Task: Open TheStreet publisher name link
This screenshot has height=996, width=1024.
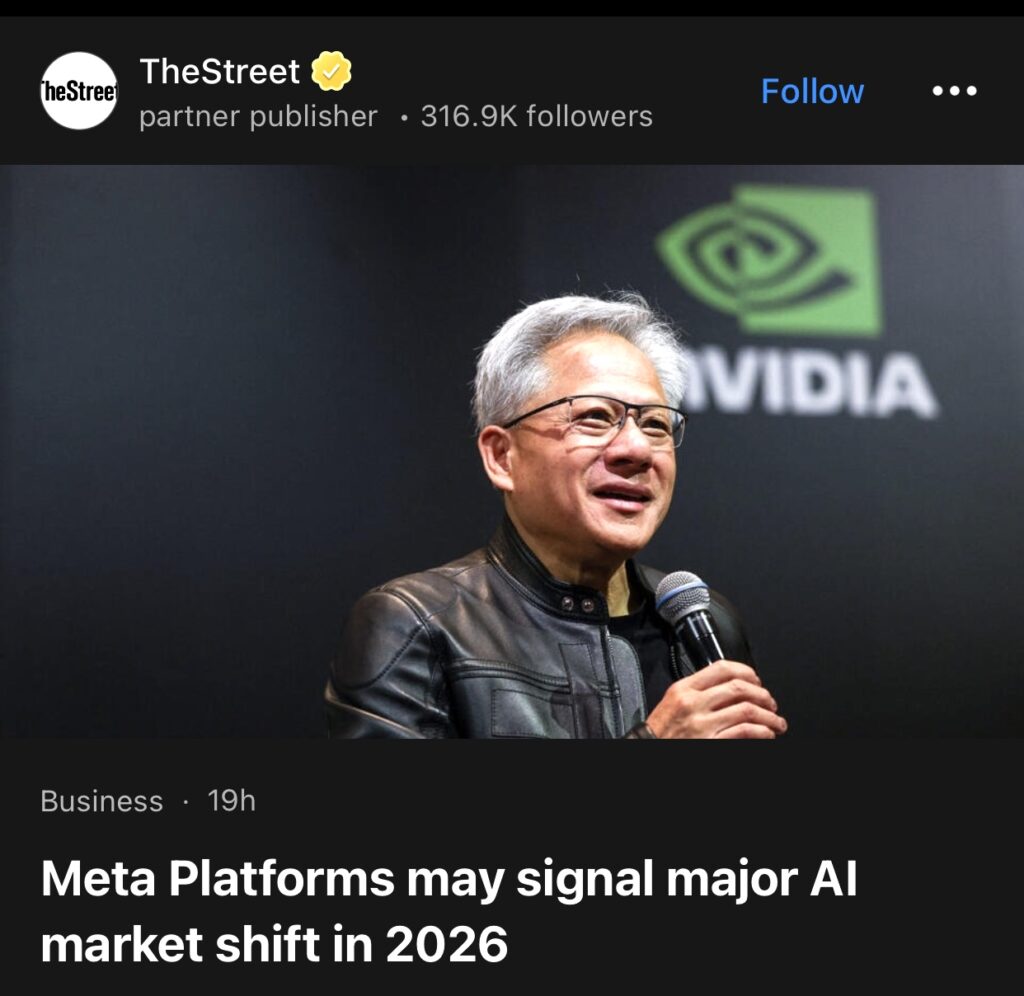Action: tap(219, 71)
